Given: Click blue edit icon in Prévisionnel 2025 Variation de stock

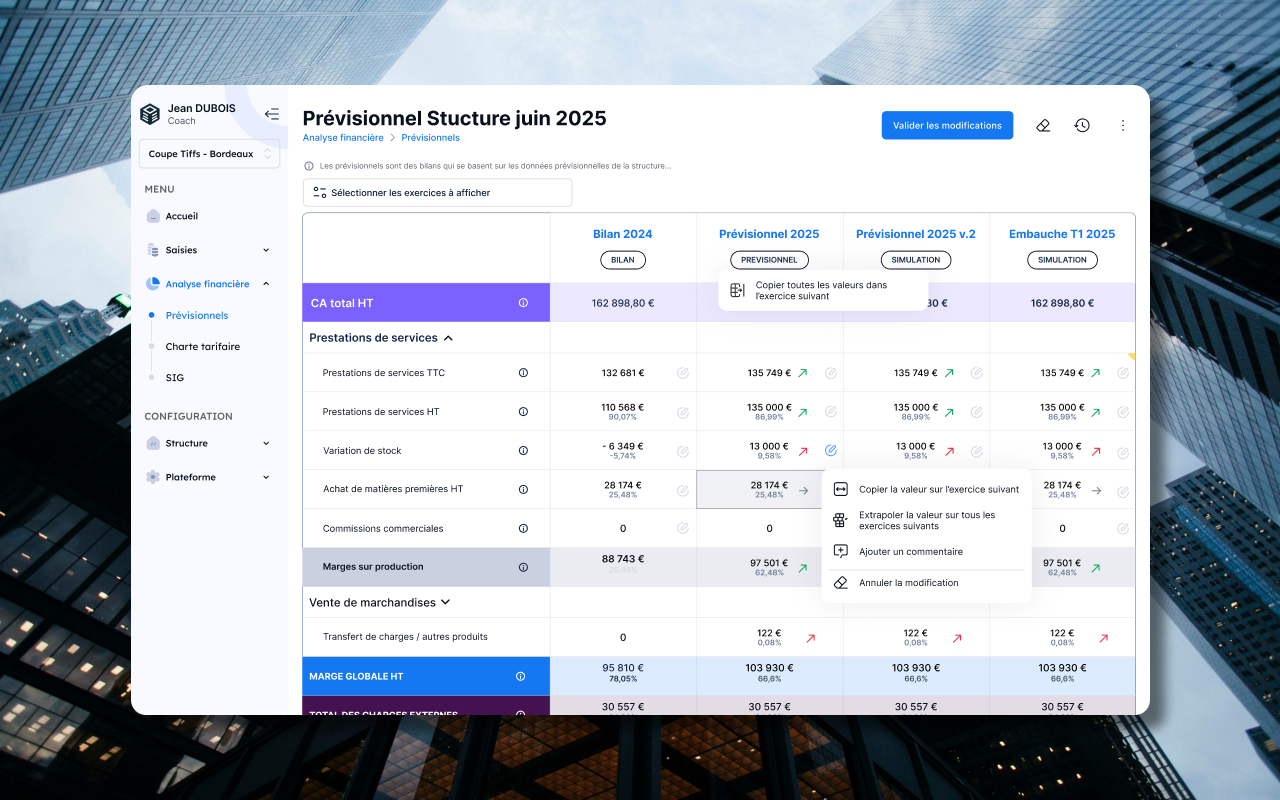Looking at the screenshot, I should point(831,451).
